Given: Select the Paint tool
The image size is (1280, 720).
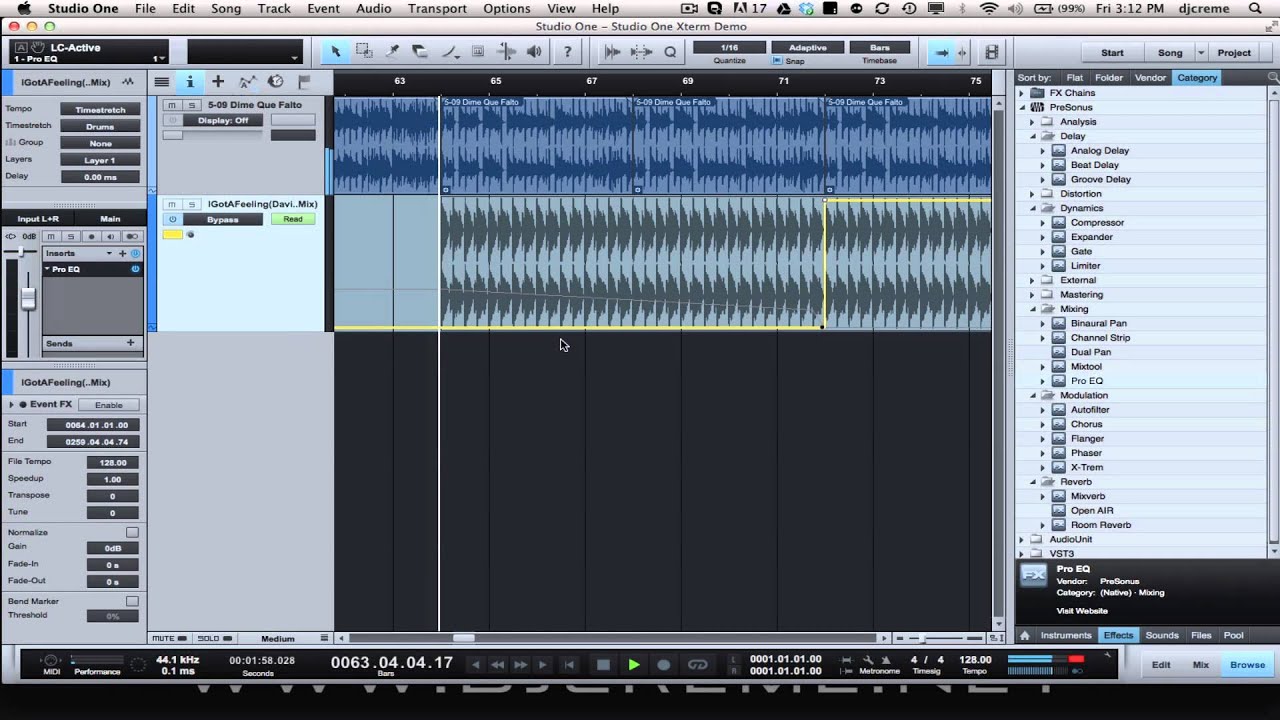Looking at the screenshot, I should tap(449, 52).
